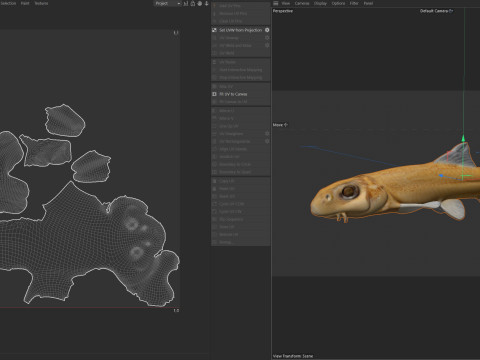Viewport: 480px width, 360px height.
Task: Open the UV Weld and Relax settings gear
Action: tap(267, 45)
